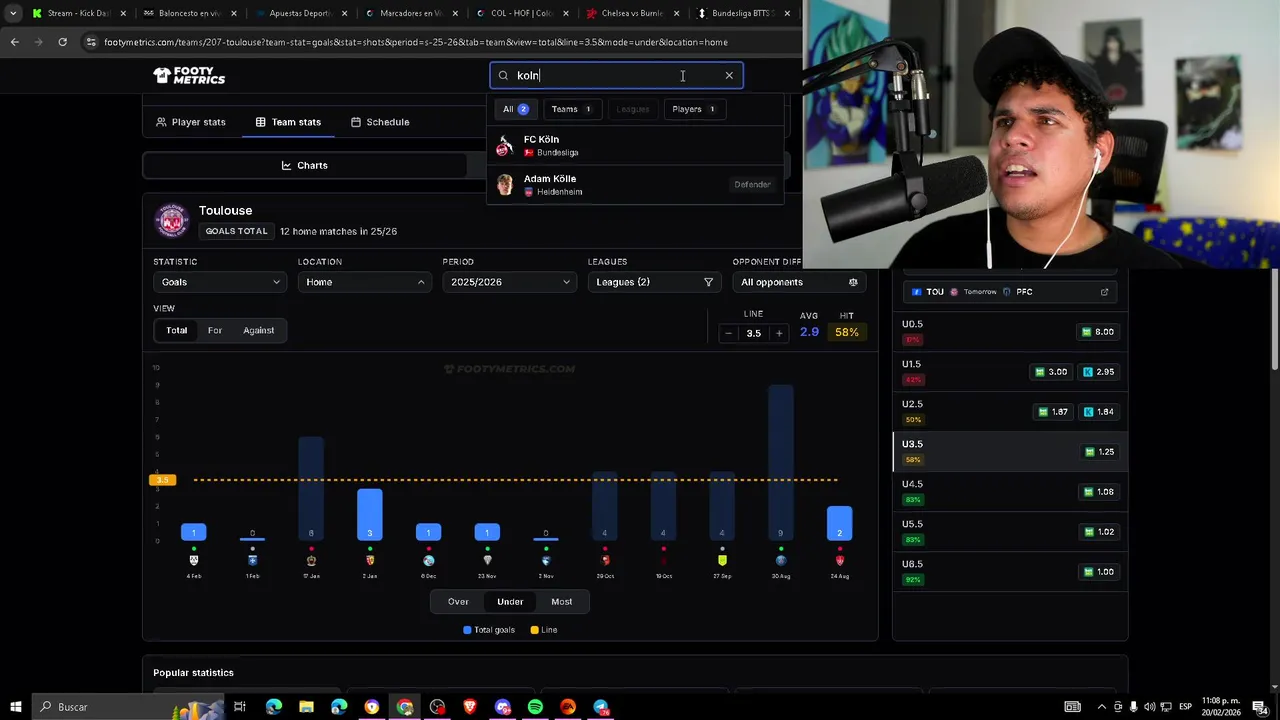
Task: Open the external link icon for TOU vs PFC
Action: 1104,292
